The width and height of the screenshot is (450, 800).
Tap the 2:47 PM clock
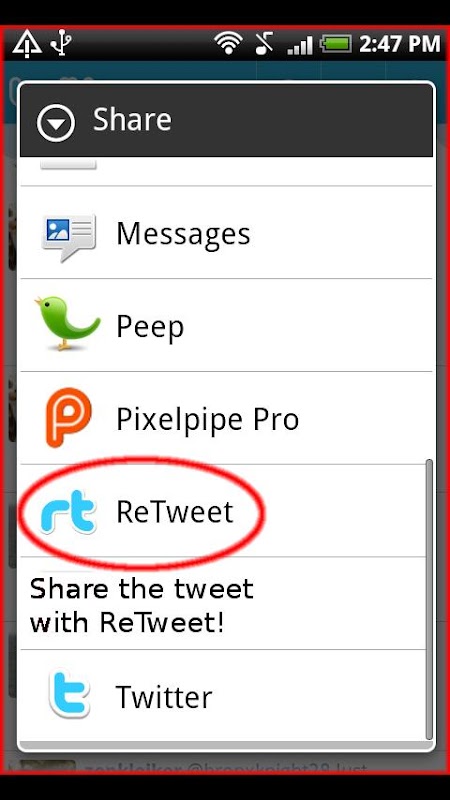pos(399,44)
